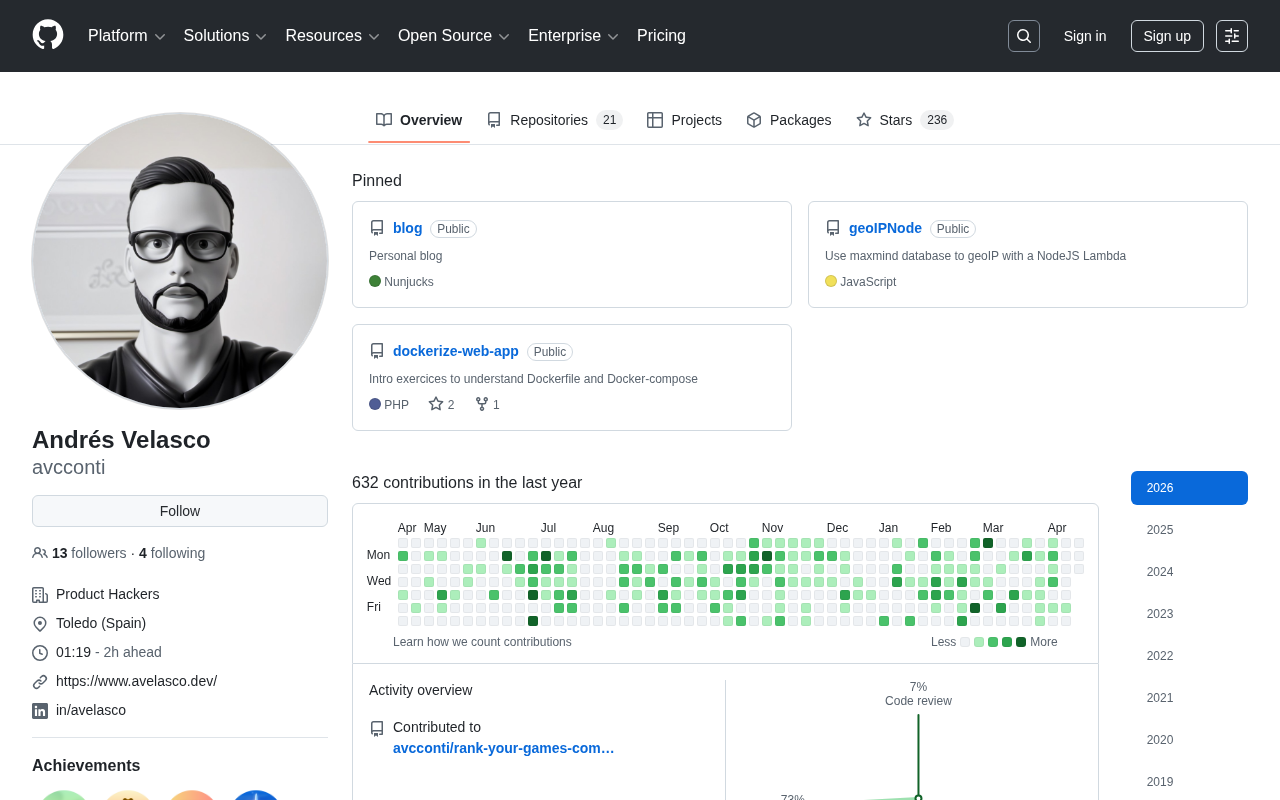
Task: Click the repository icon beside Contributed to
Action: click(377, 729)
